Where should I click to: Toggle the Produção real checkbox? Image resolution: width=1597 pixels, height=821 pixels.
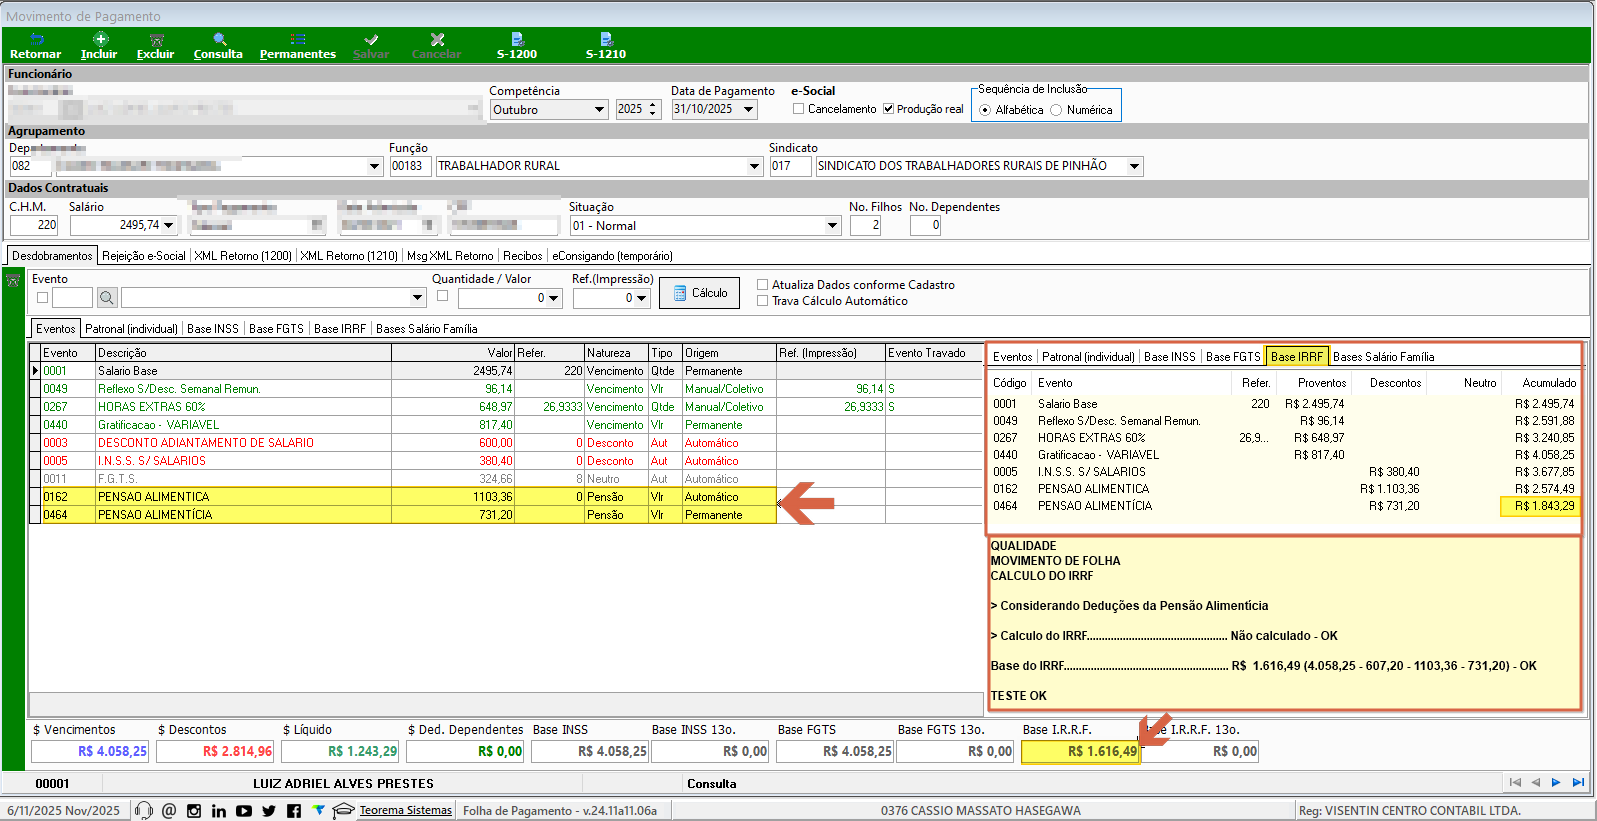(888, 109)
